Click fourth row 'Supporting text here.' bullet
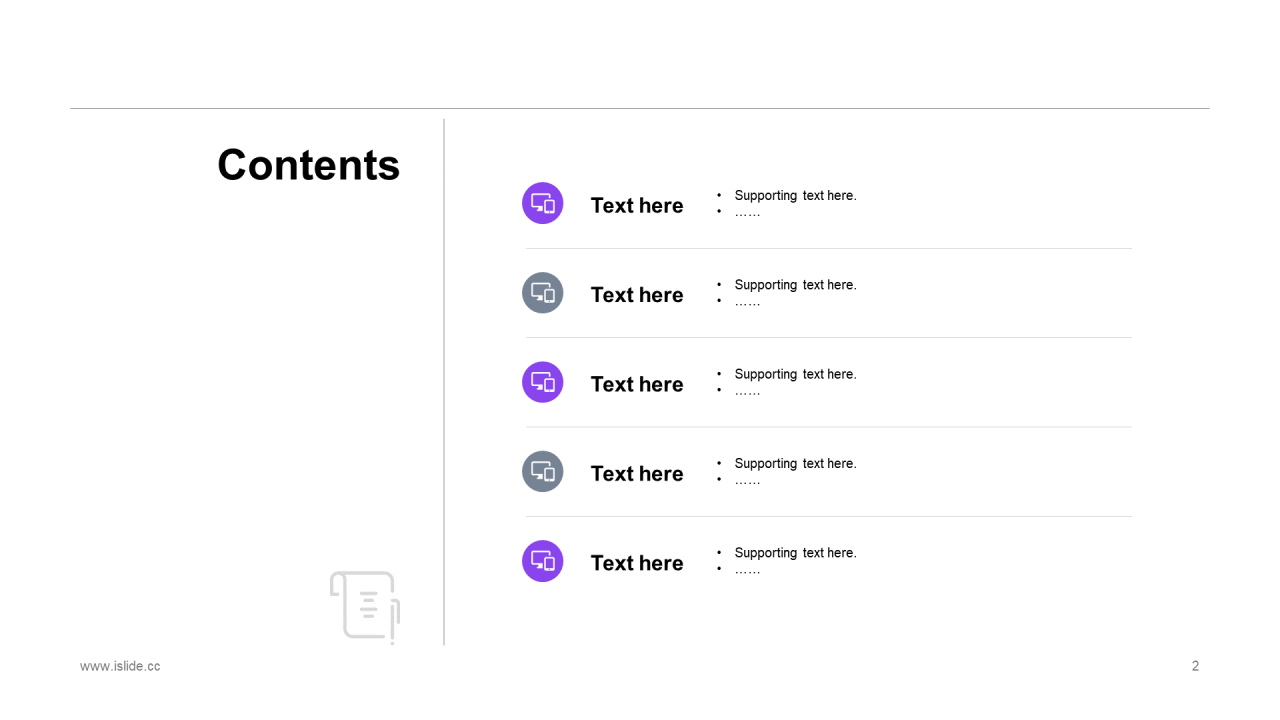This screenshot has width=1280, height=720. point(795,464)
